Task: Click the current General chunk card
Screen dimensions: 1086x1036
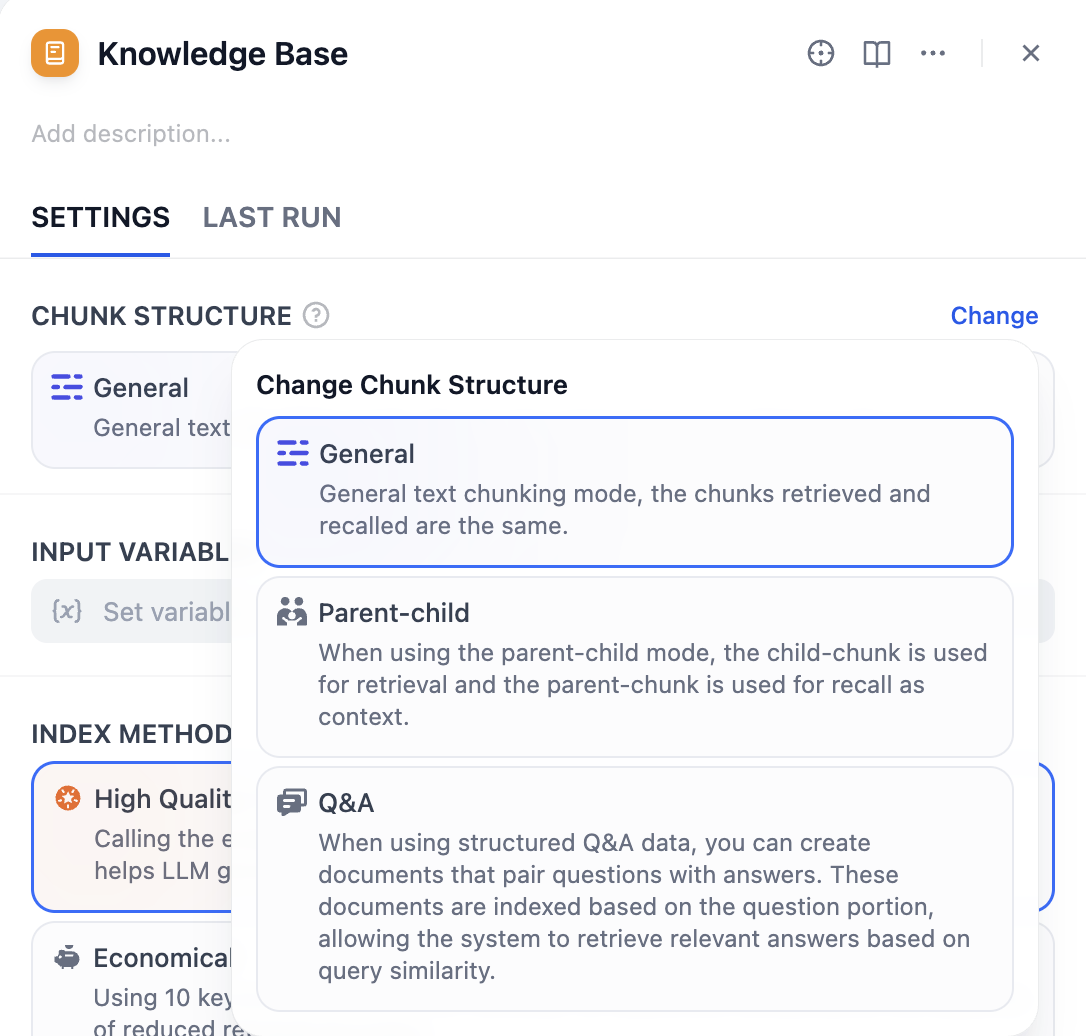Action: pyautogui.click(x=132, y=410)
